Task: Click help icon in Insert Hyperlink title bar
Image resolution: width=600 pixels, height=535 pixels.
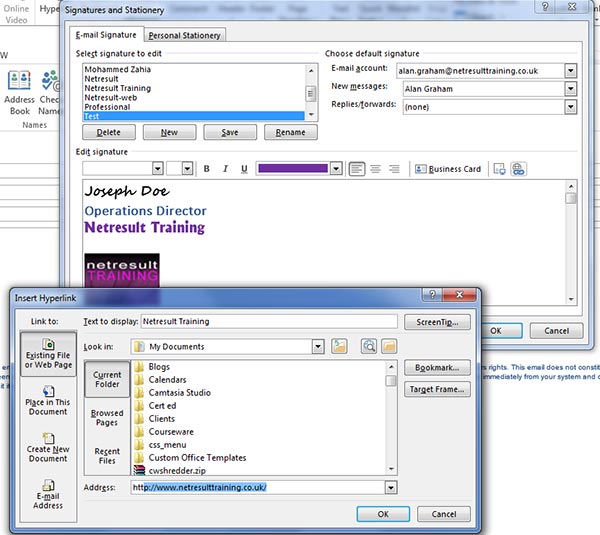Action: [432, 294]
